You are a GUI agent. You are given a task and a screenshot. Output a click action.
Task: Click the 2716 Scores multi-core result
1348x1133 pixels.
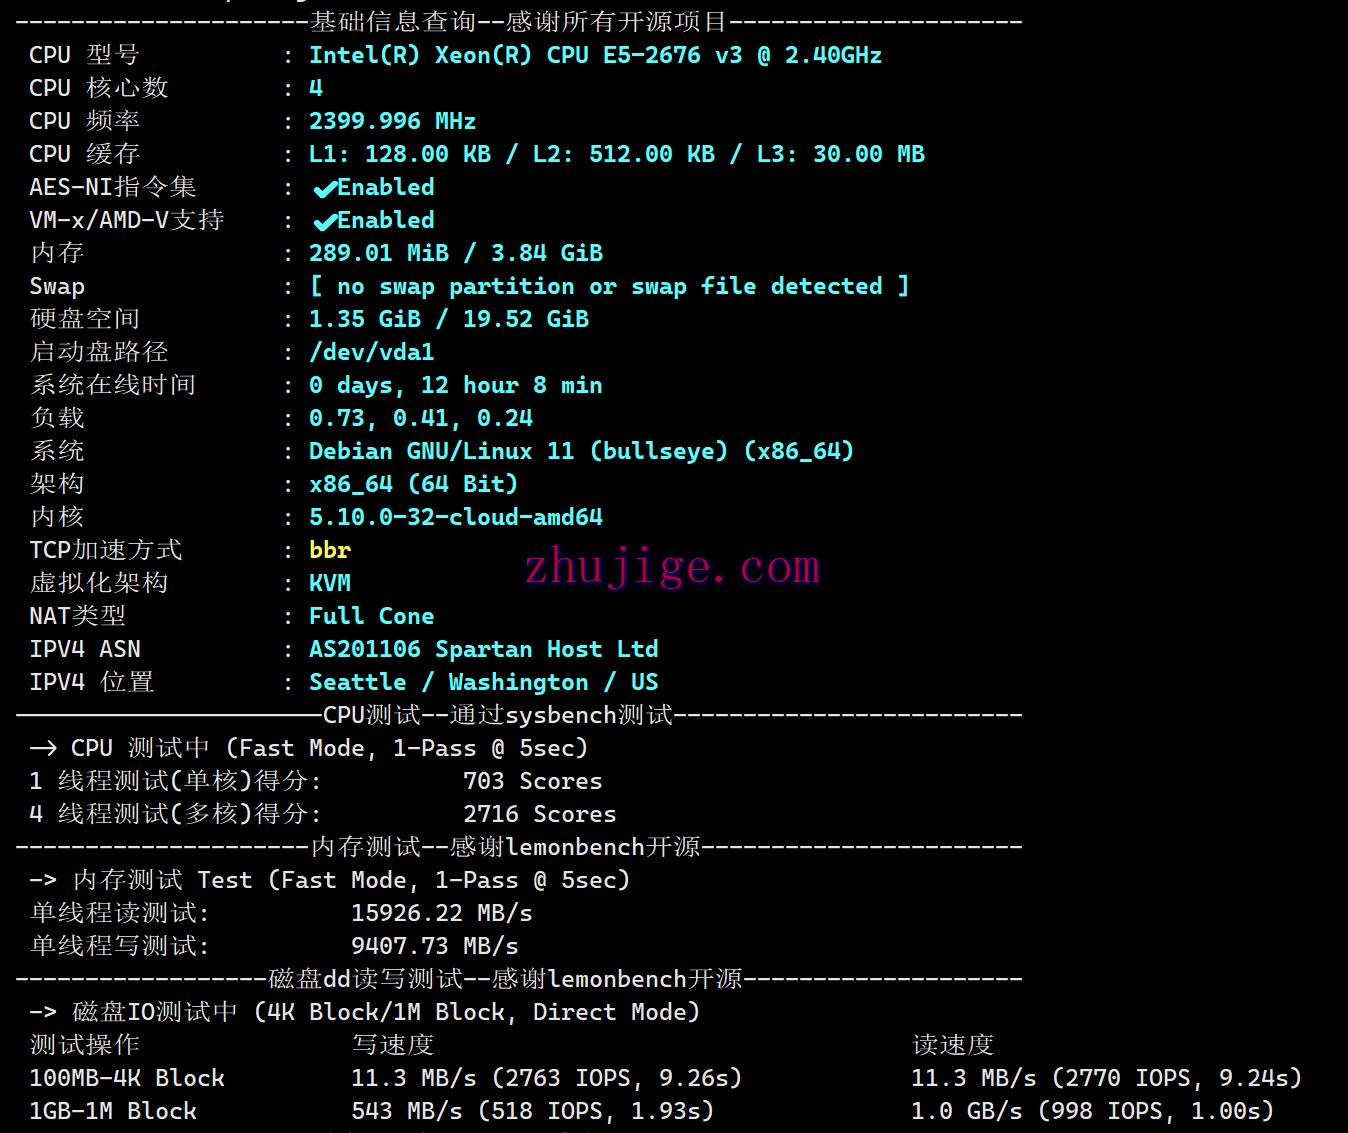click(539, 814)
